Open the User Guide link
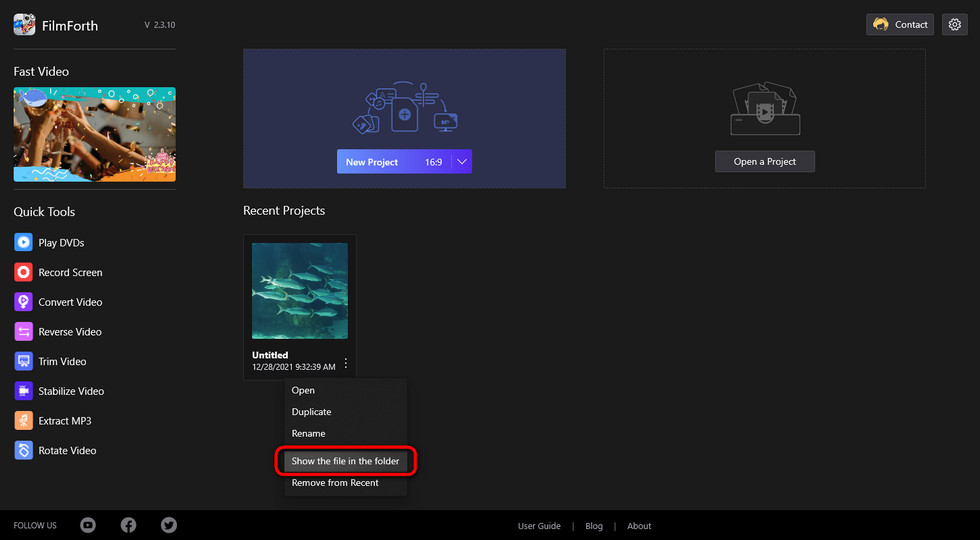The height and width of the screenshot is (540, 980). point(539,526)
